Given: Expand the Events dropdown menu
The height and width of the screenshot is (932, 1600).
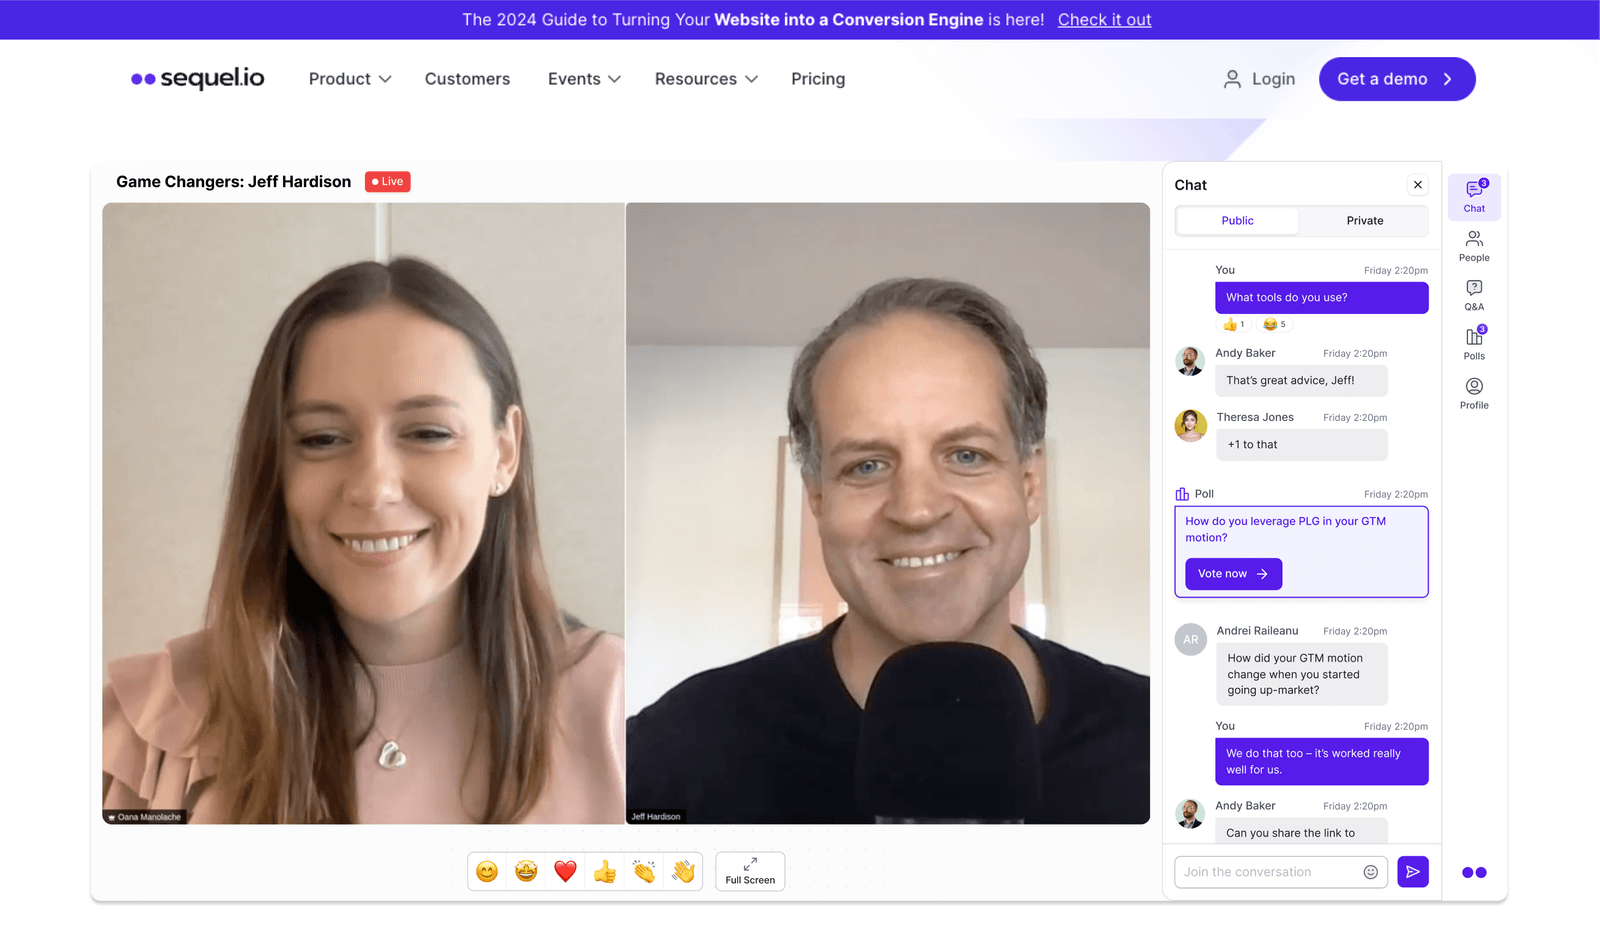Looking at the screenshot, I should [584, 79].
